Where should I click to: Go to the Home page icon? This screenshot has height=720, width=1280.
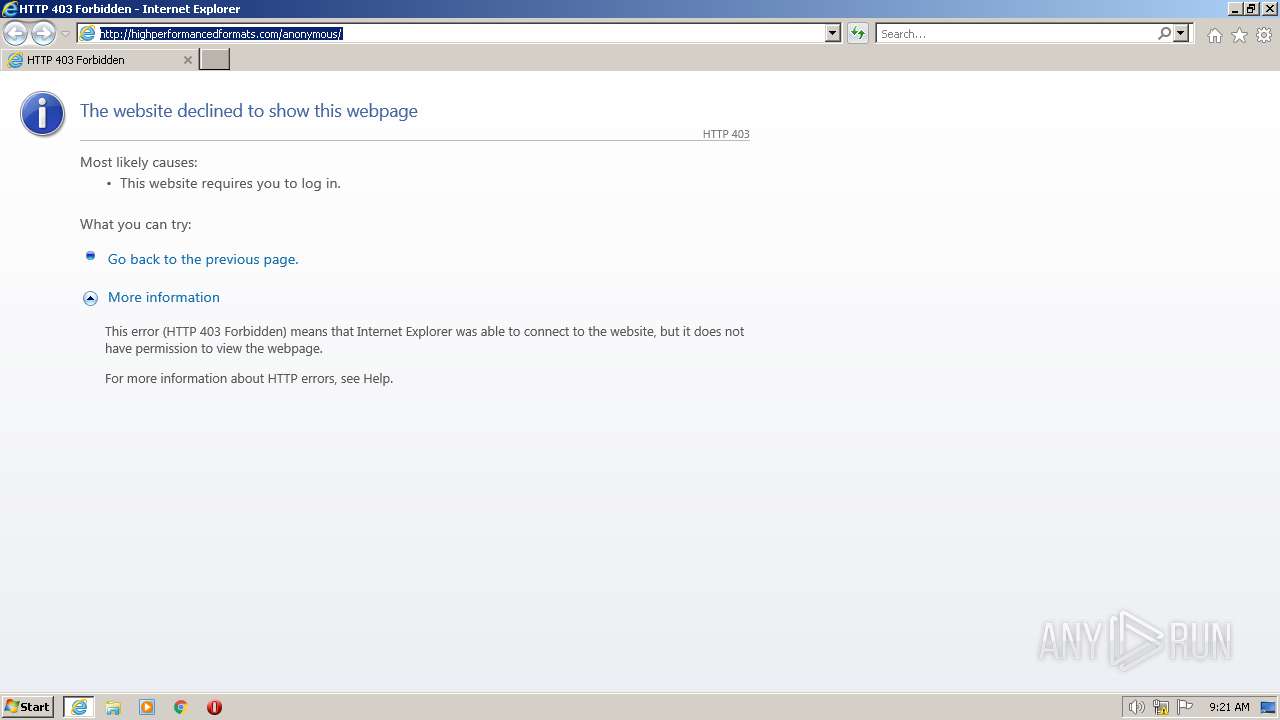1214,35
